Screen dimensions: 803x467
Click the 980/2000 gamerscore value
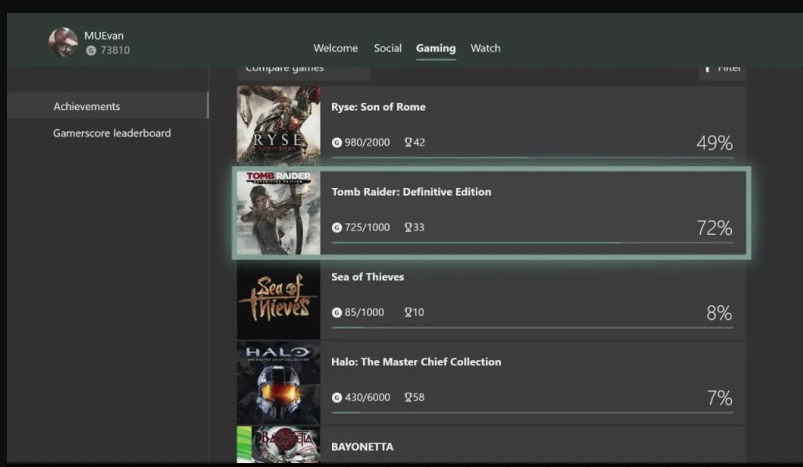tap(367, 142)
